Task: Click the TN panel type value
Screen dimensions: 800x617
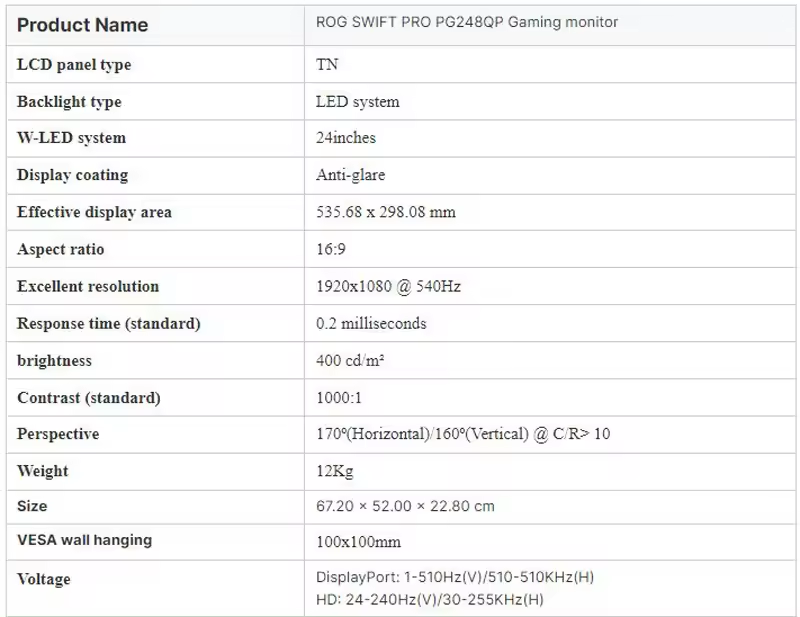Action: click(x=327, y=65)
